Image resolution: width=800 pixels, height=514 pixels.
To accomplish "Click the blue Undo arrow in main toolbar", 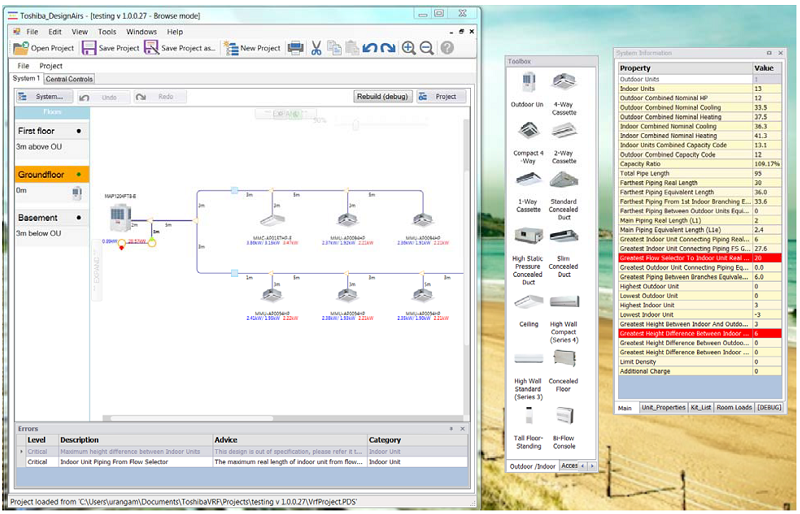I will 369,48.
